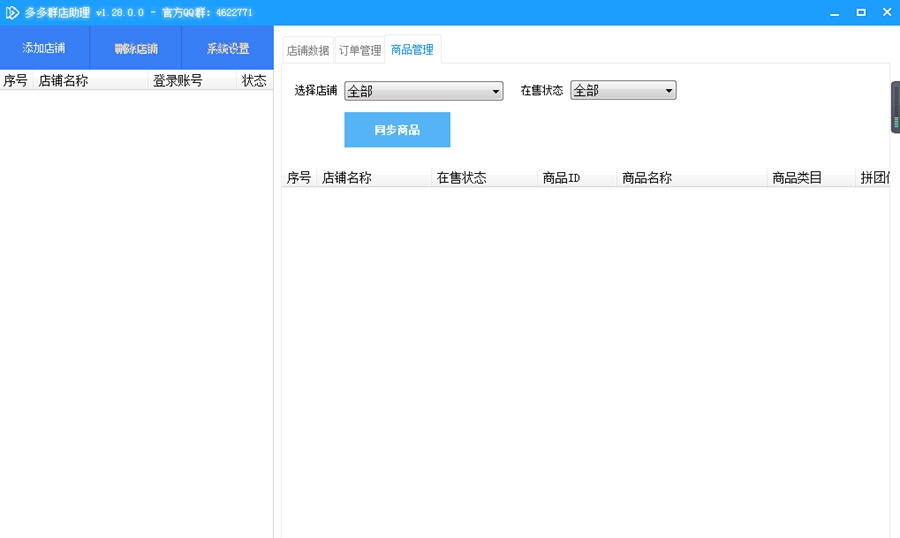Click the 添加店铺 button

point(44,48)
